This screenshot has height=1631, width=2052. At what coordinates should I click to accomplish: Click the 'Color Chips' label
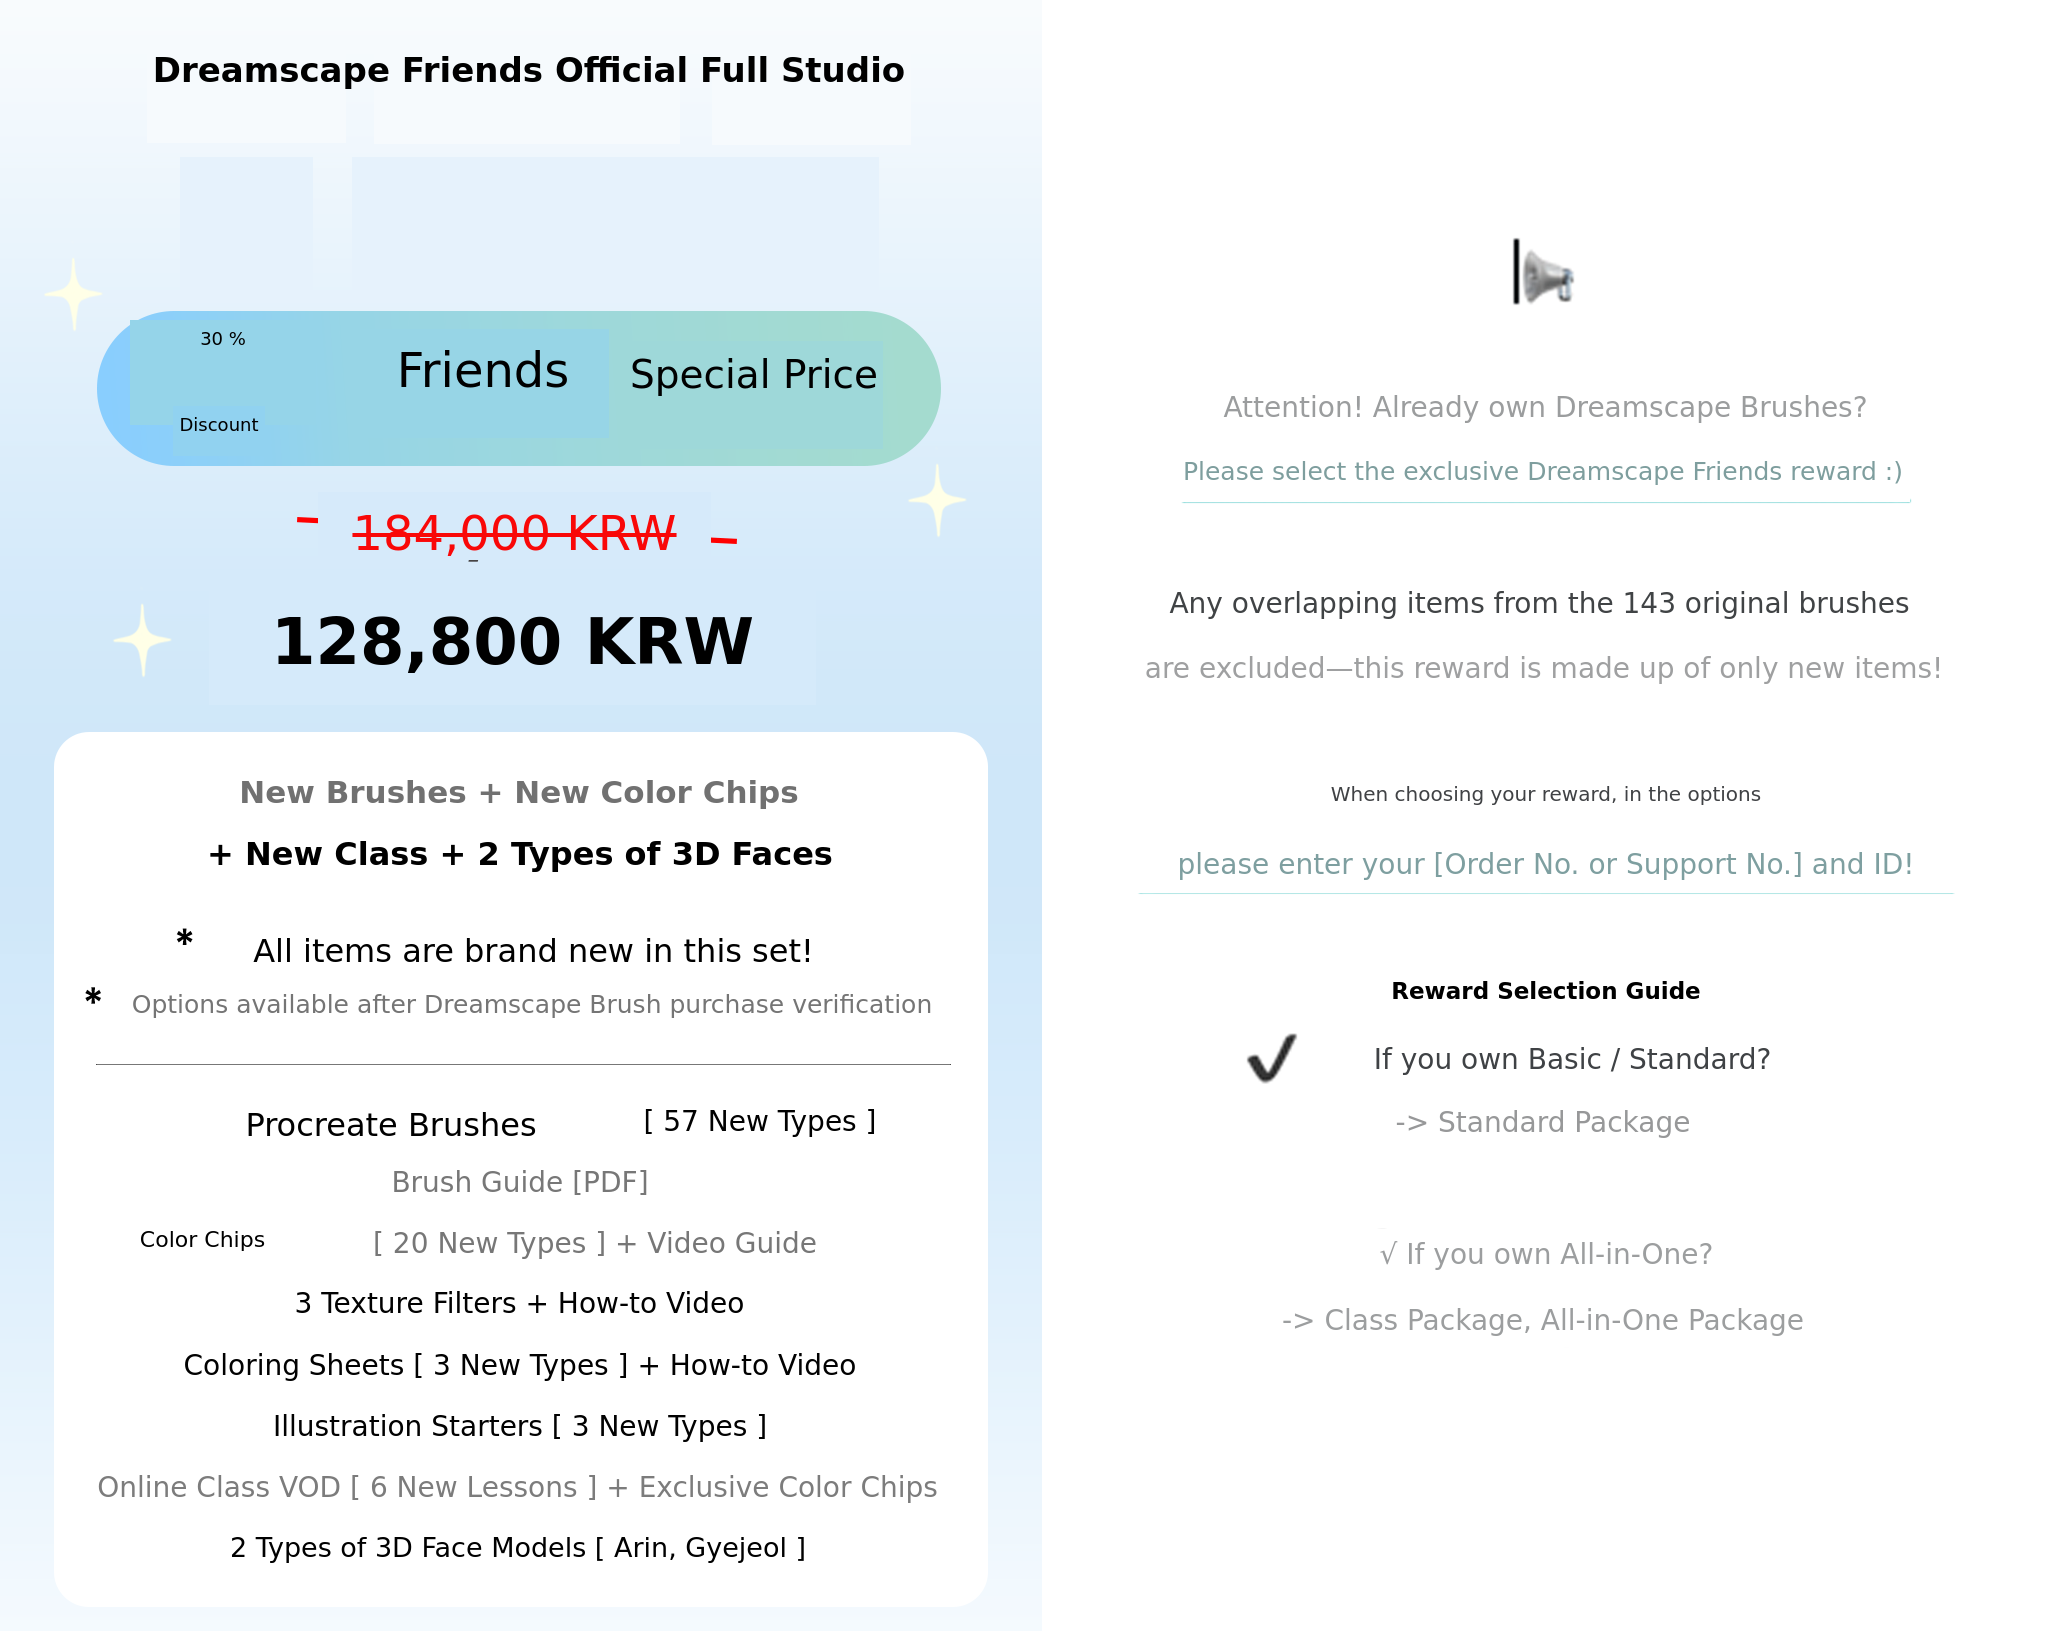point(202,1240)
